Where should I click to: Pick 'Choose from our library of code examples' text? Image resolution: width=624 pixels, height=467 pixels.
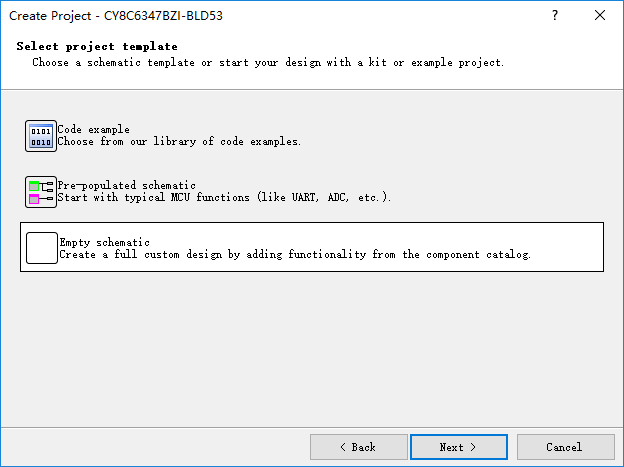tap(179, 141)
